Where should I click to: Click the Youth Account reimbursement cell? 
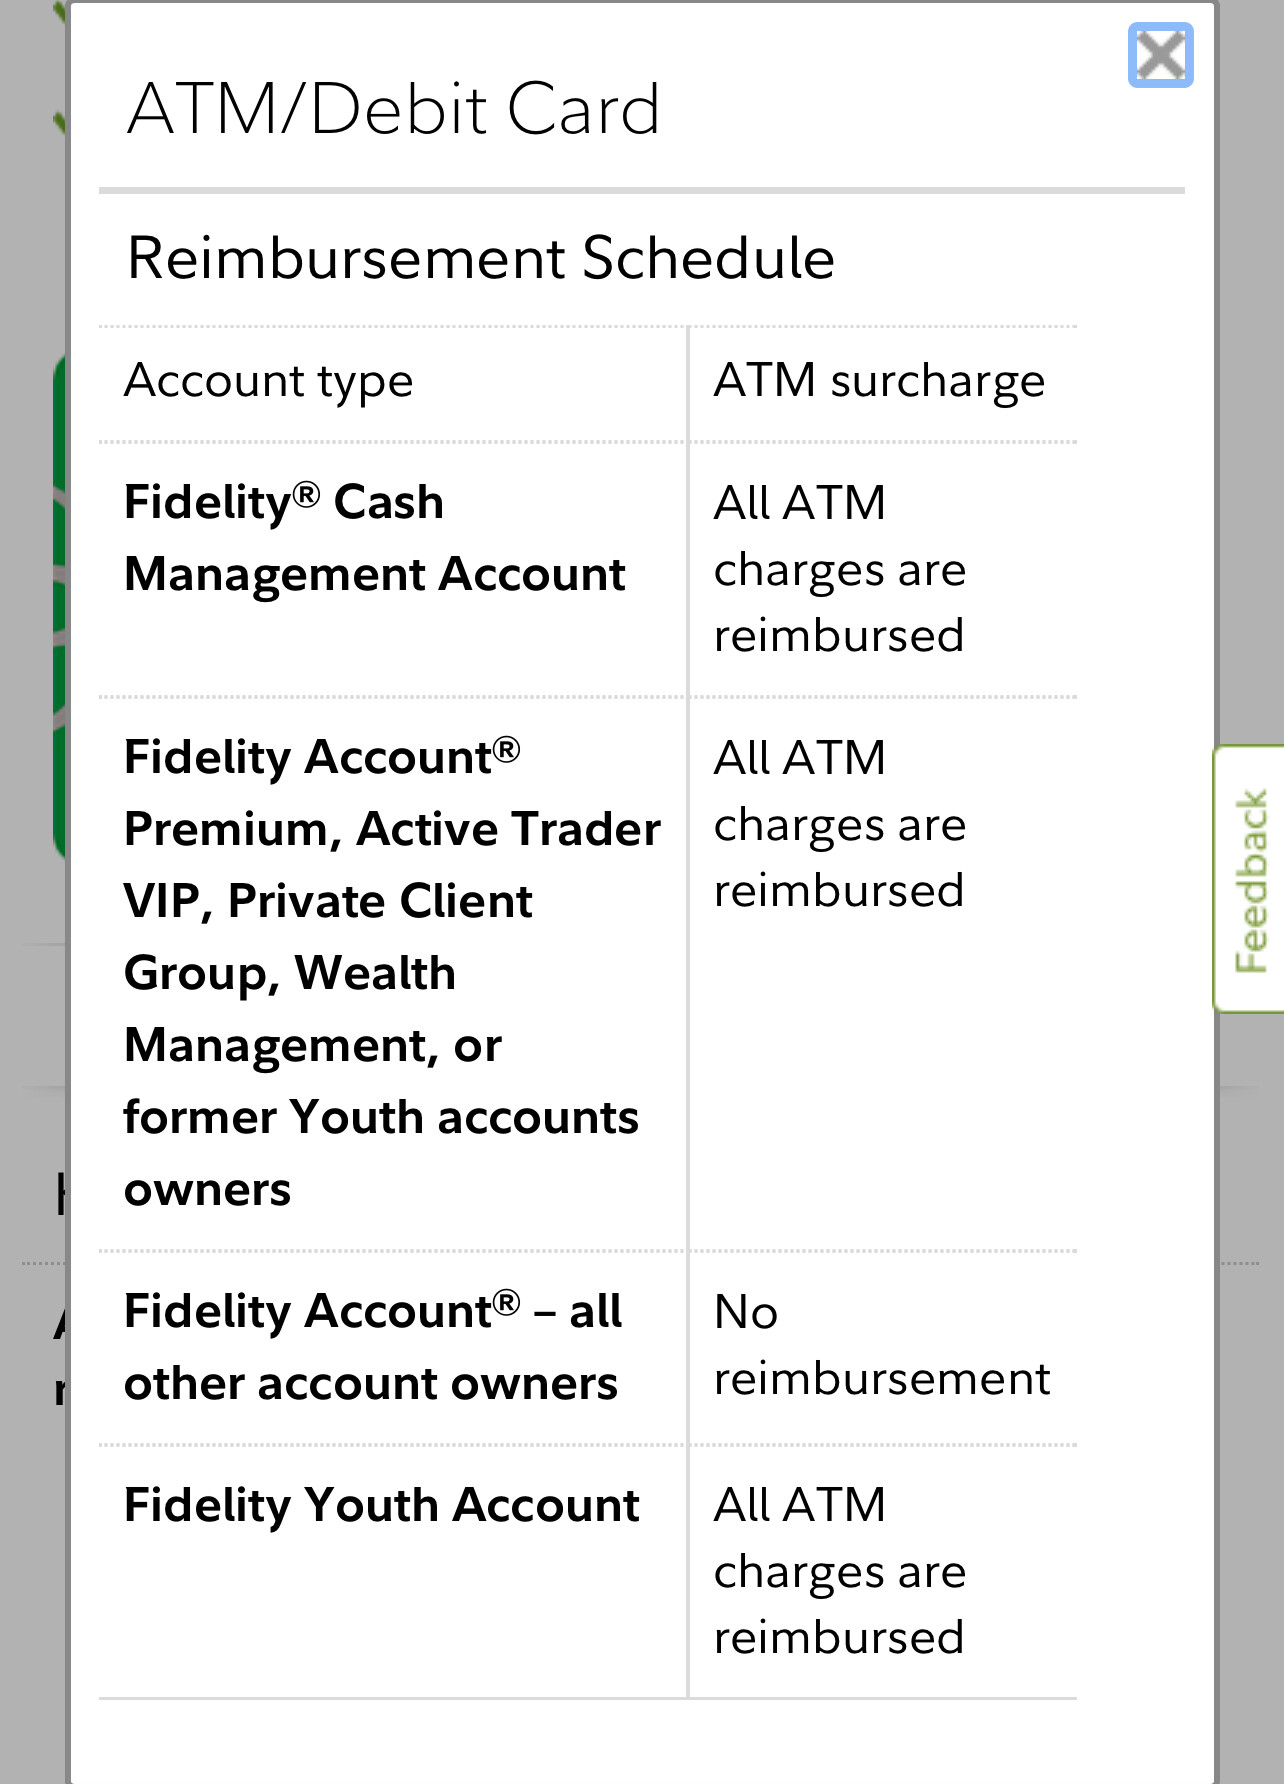click(x=840, y=1571)
